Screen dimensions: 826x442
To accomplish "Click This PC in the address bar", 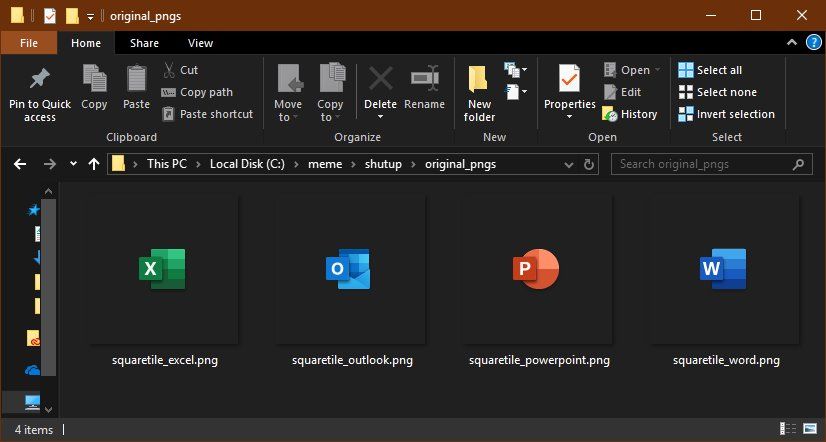I will click(167, 164).
